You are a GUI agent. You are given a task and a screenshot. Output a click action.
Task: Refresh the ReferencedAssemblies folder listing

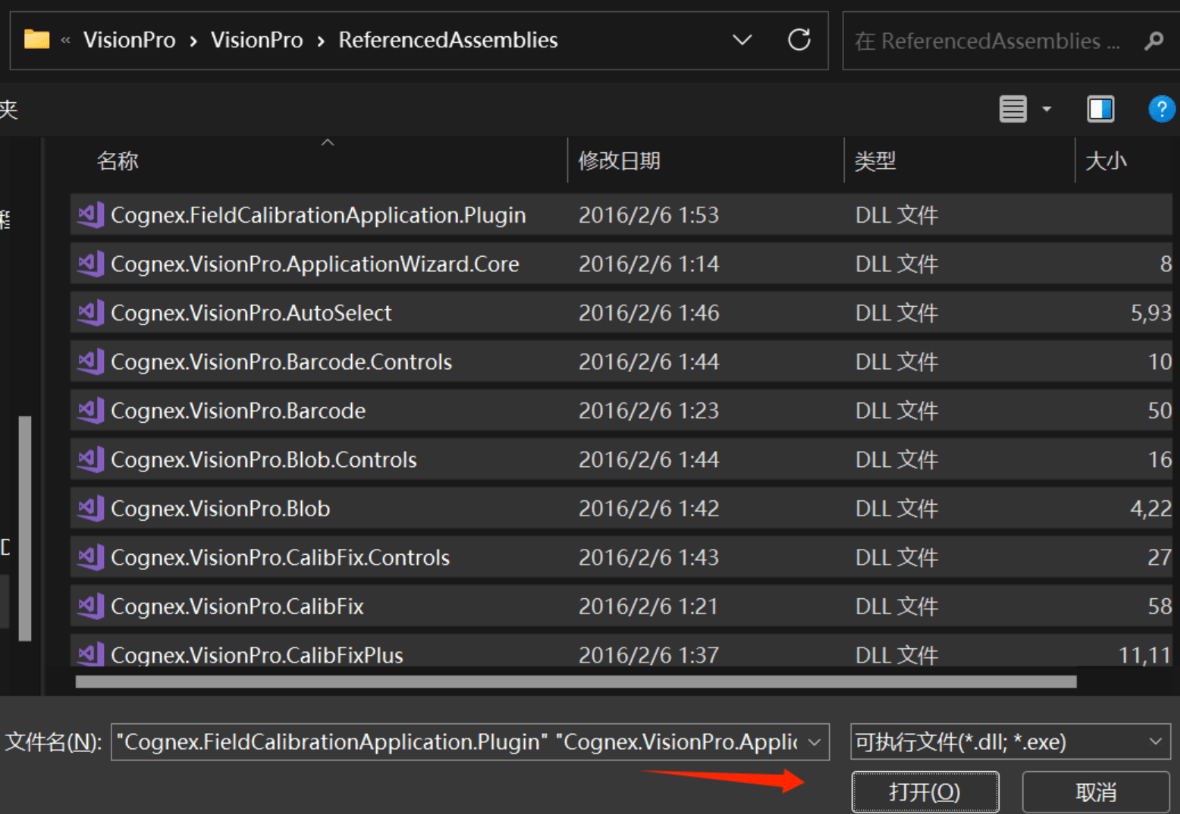coord(798,40)
